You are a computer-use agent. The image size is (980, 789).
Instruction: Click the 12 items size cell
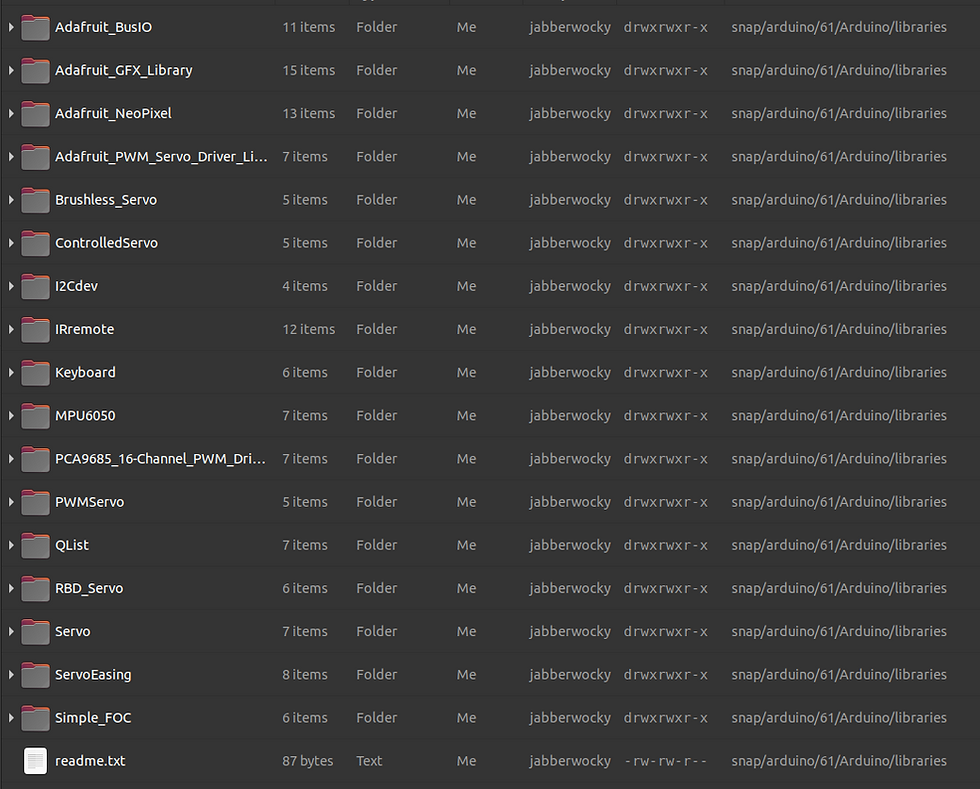pos(309,329)
